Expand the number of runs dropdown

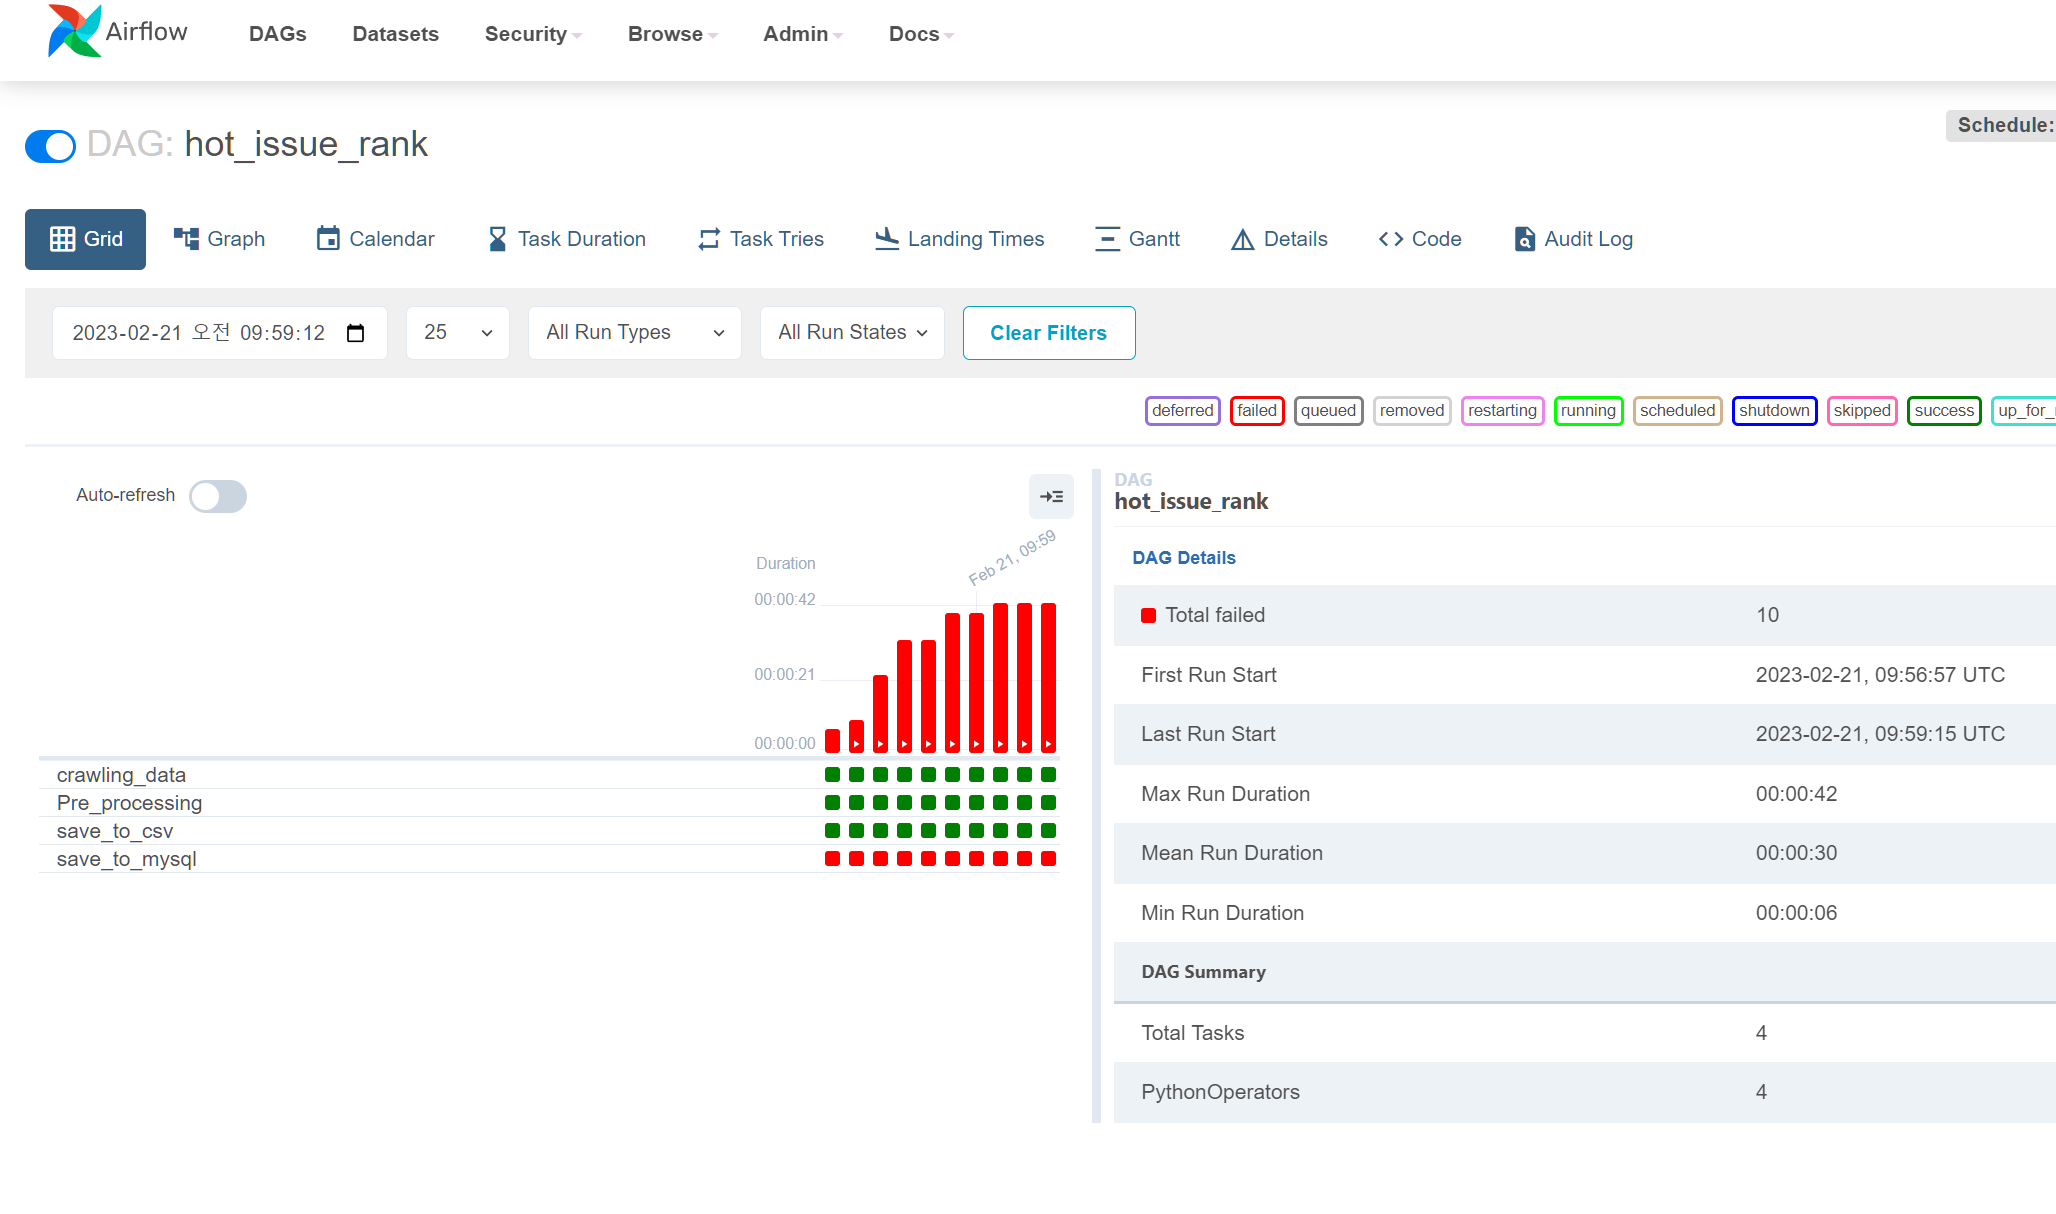(x=457, y=333)
